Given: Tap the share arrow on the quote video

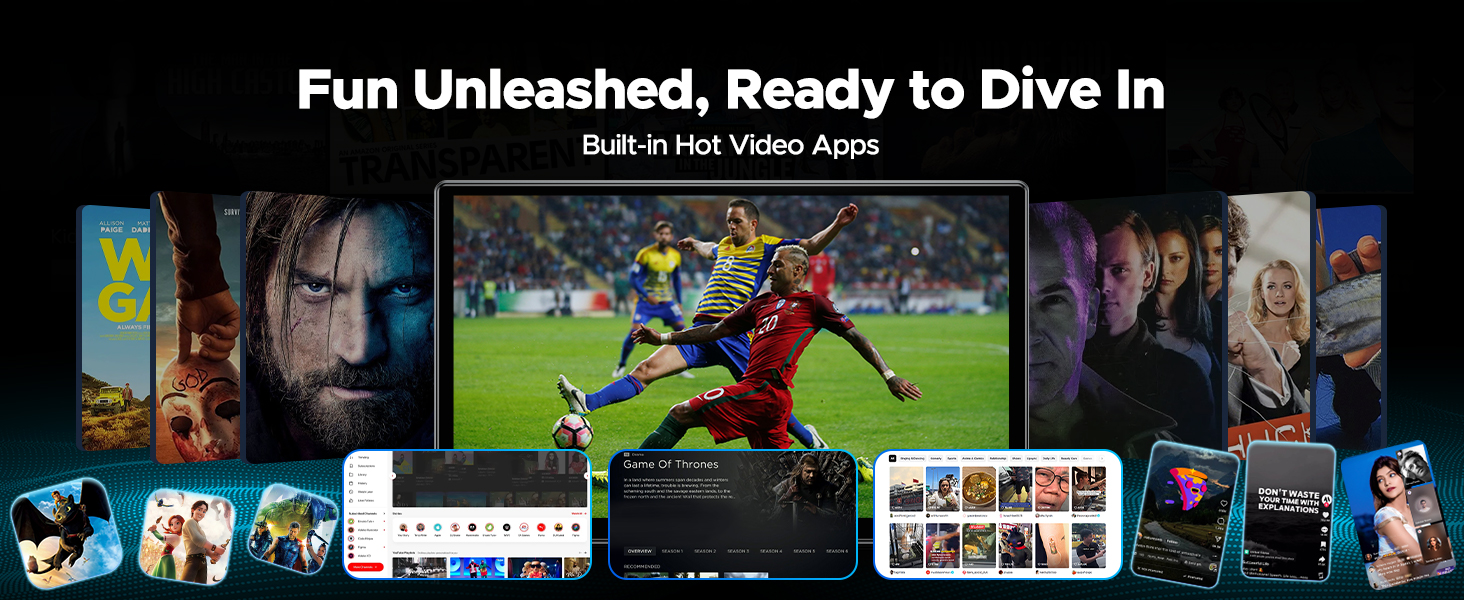Looking at the screenshot, I should 1323,558.
